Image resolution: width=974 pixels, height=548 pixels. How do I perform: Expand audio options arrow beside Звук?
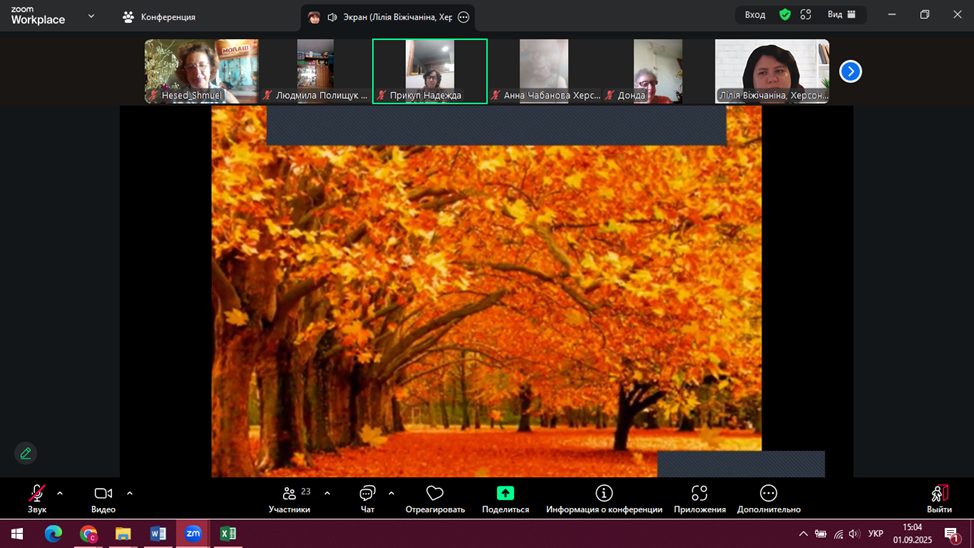pos(60,493)
